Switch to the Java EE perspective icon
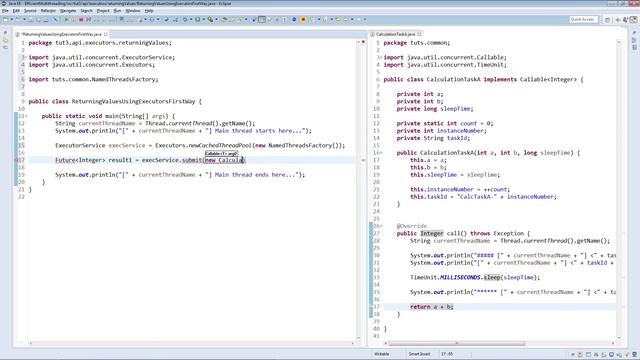The width and height of the screenshot is (640, 360). click(x=633, y=20)
